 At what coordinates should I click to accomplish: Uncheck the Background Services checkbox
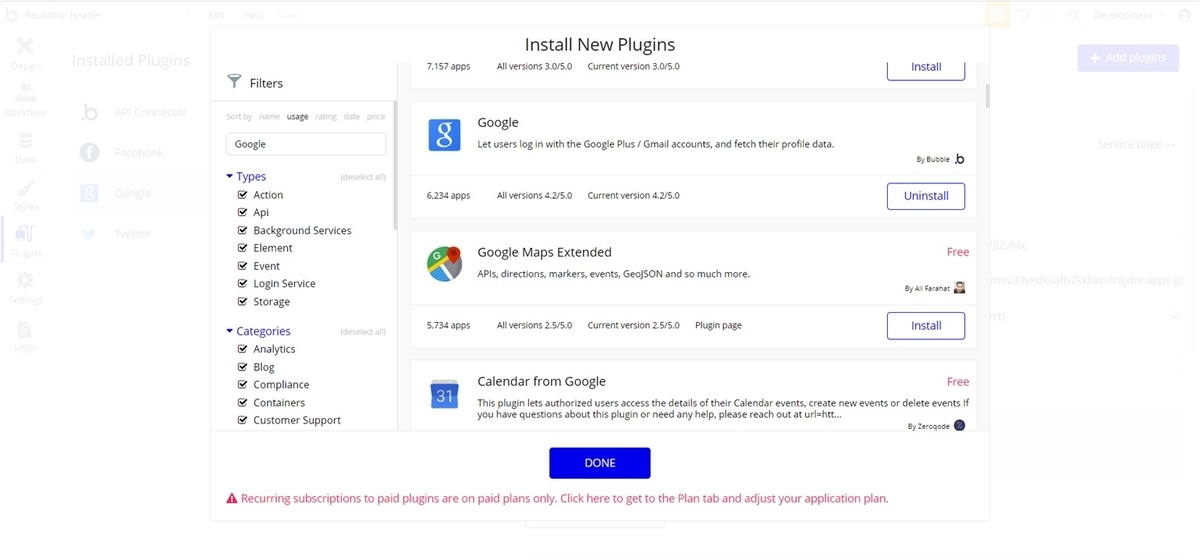[x=242, y=230]
